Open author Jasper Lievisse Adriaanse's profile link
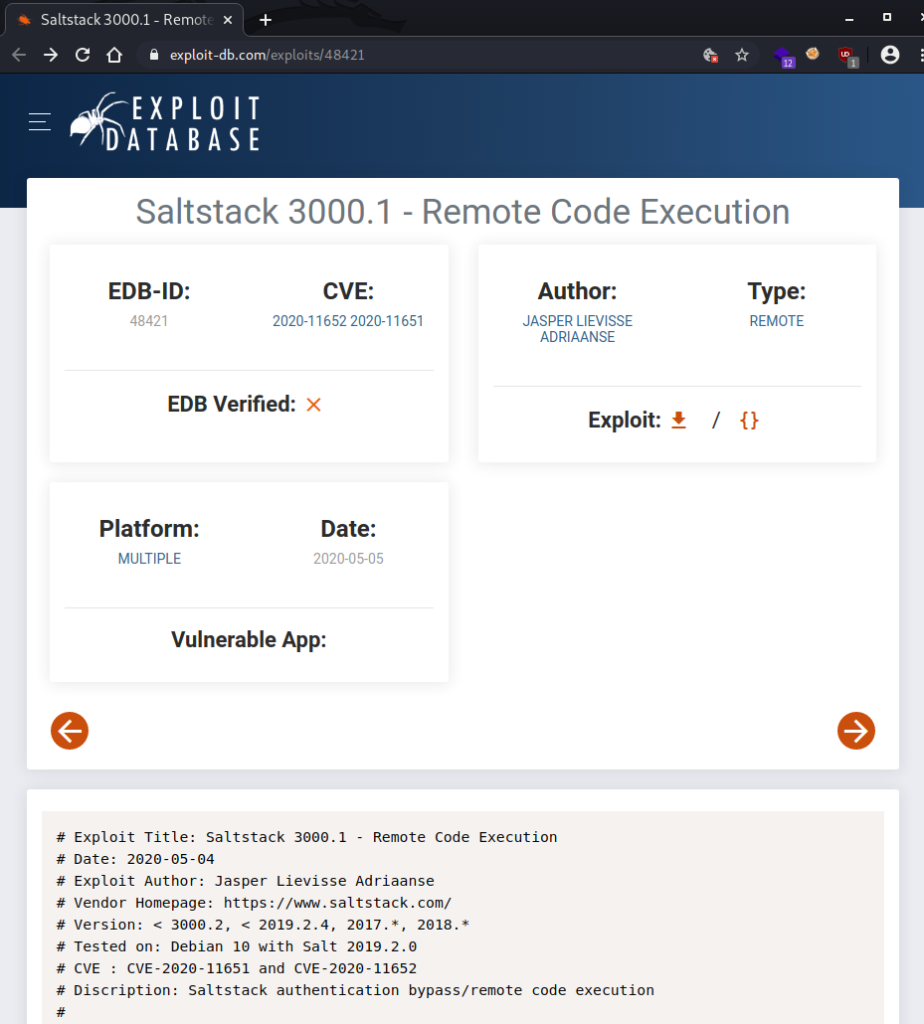The image size is (924, 1024). click(577, 328)
